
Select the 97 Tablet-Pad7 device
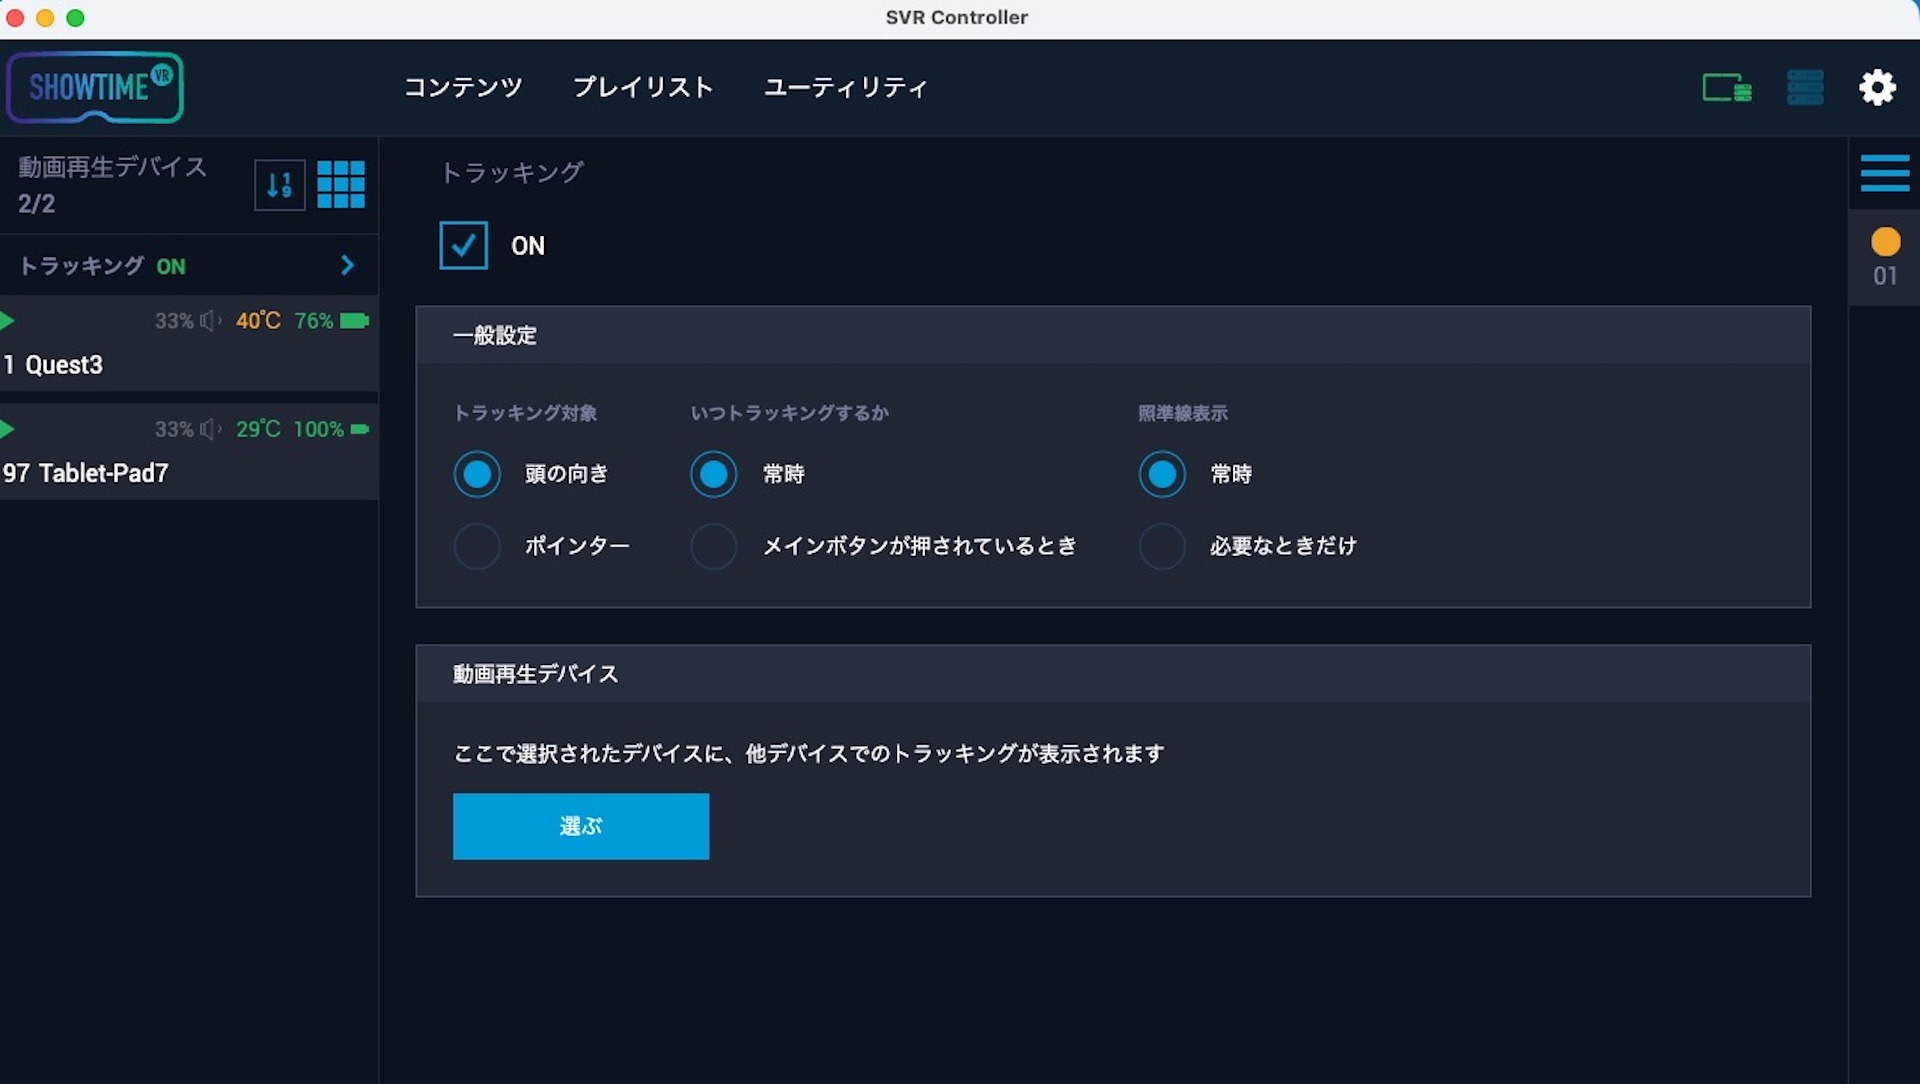tap(189, 451)
